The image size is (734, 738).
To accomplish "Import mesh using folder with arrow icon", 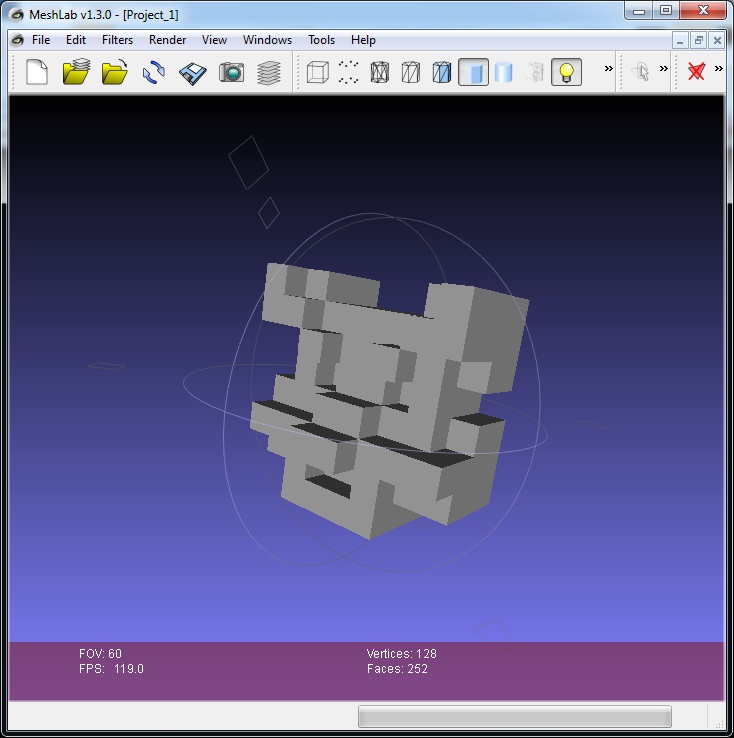I will tap(115, 72).
